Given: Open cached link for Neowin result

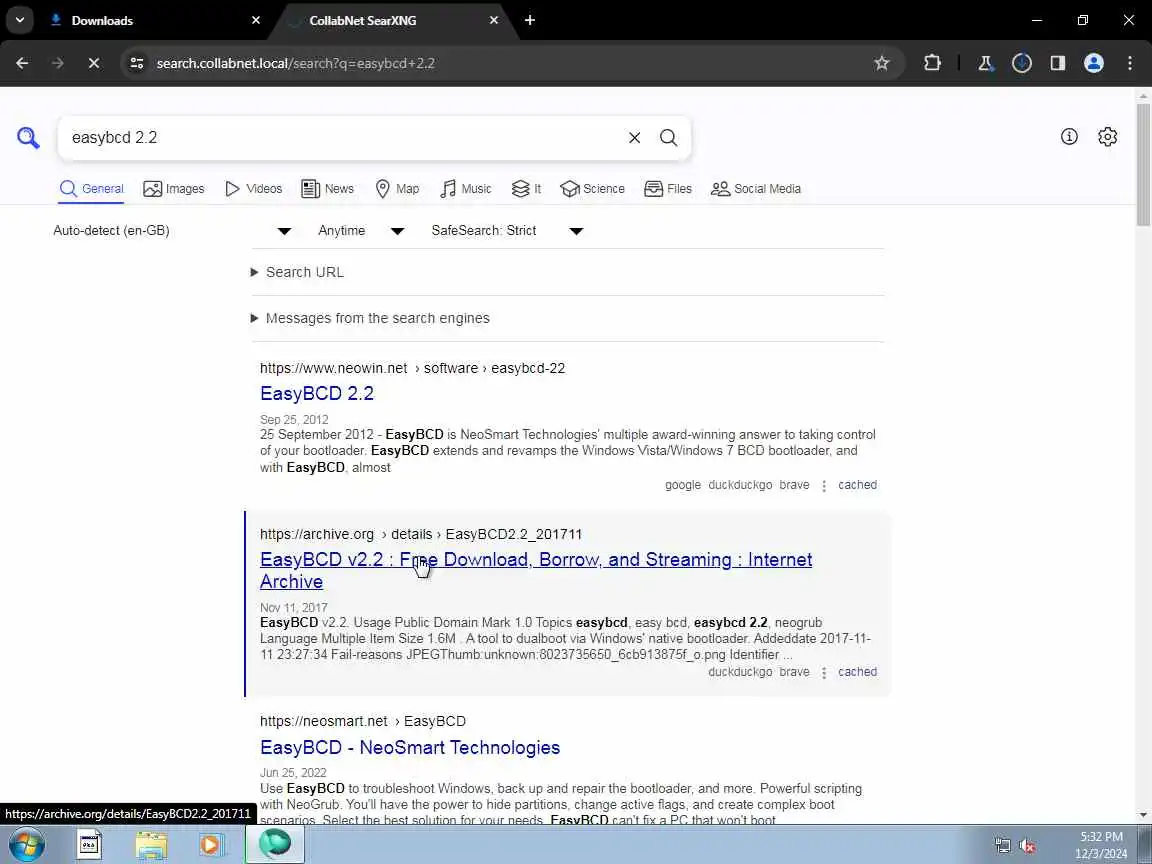Looking at the screenshot, I should tap(857, 485).
